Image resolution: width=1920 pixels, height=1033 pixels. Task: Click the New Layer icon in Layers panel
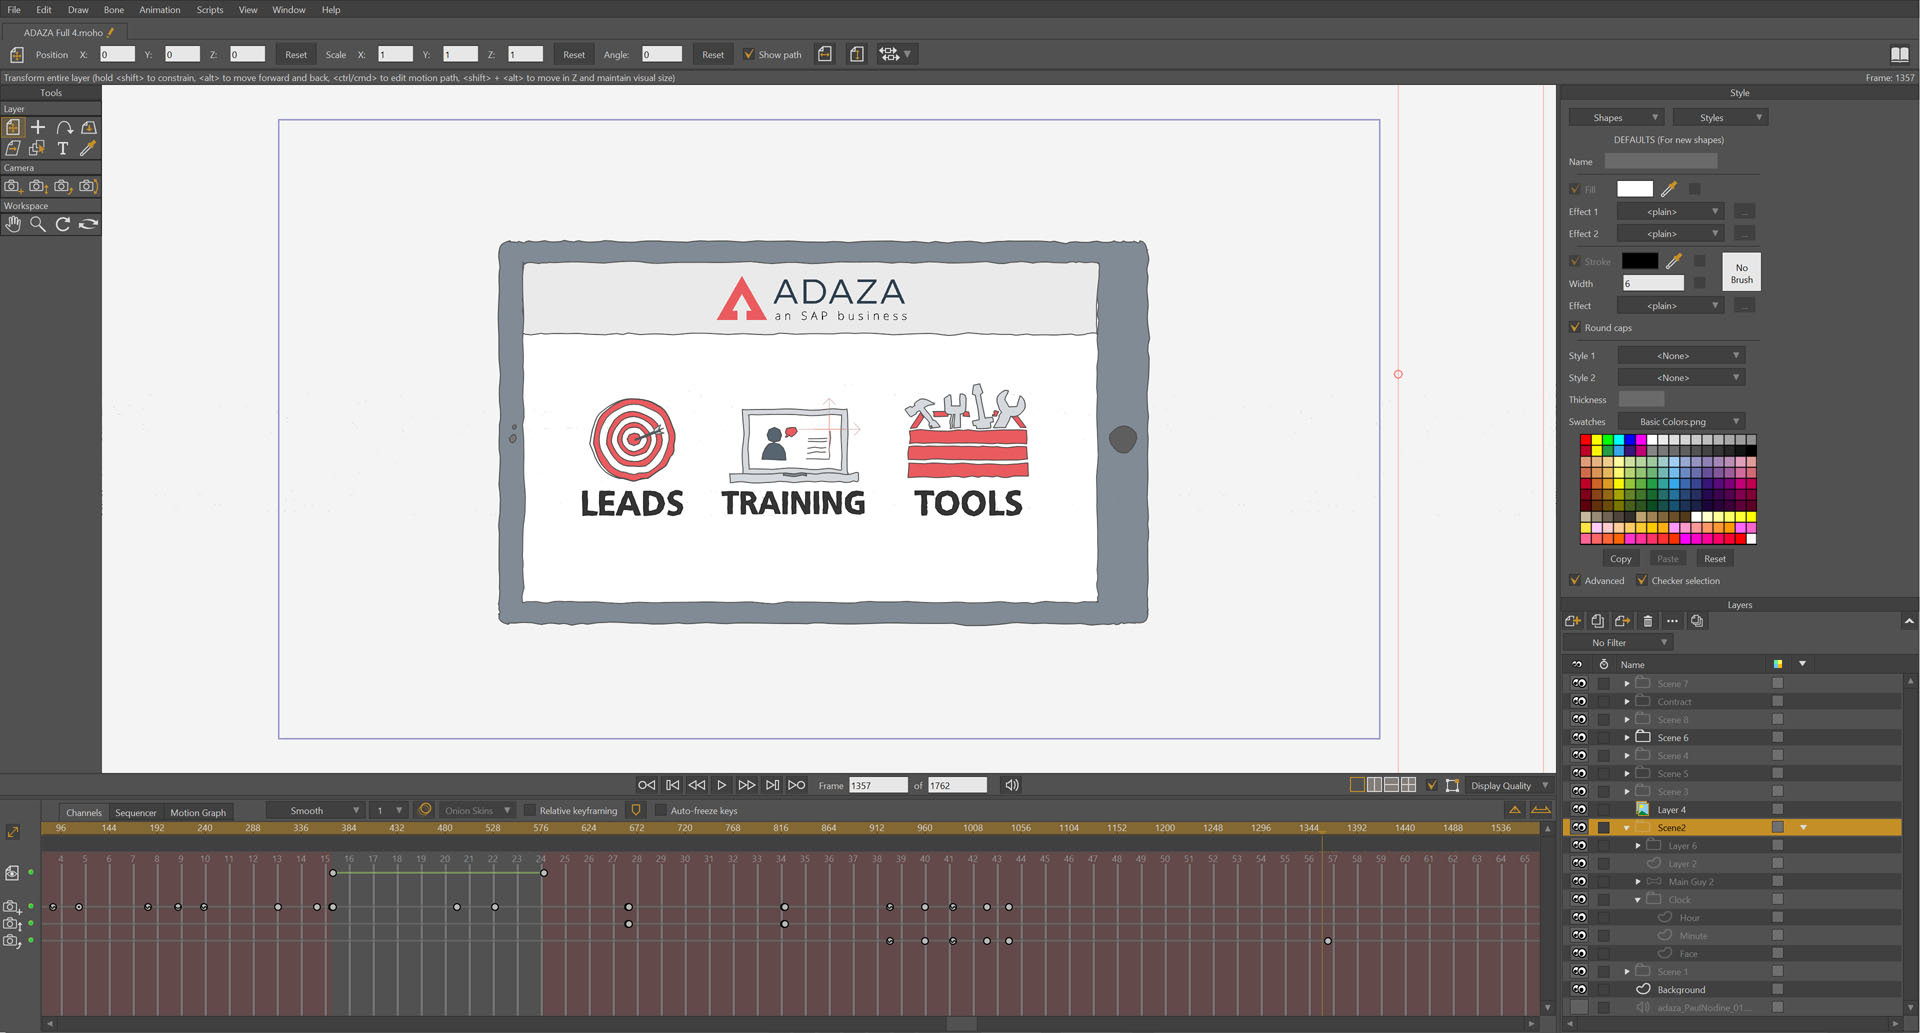click(1573, 621)
